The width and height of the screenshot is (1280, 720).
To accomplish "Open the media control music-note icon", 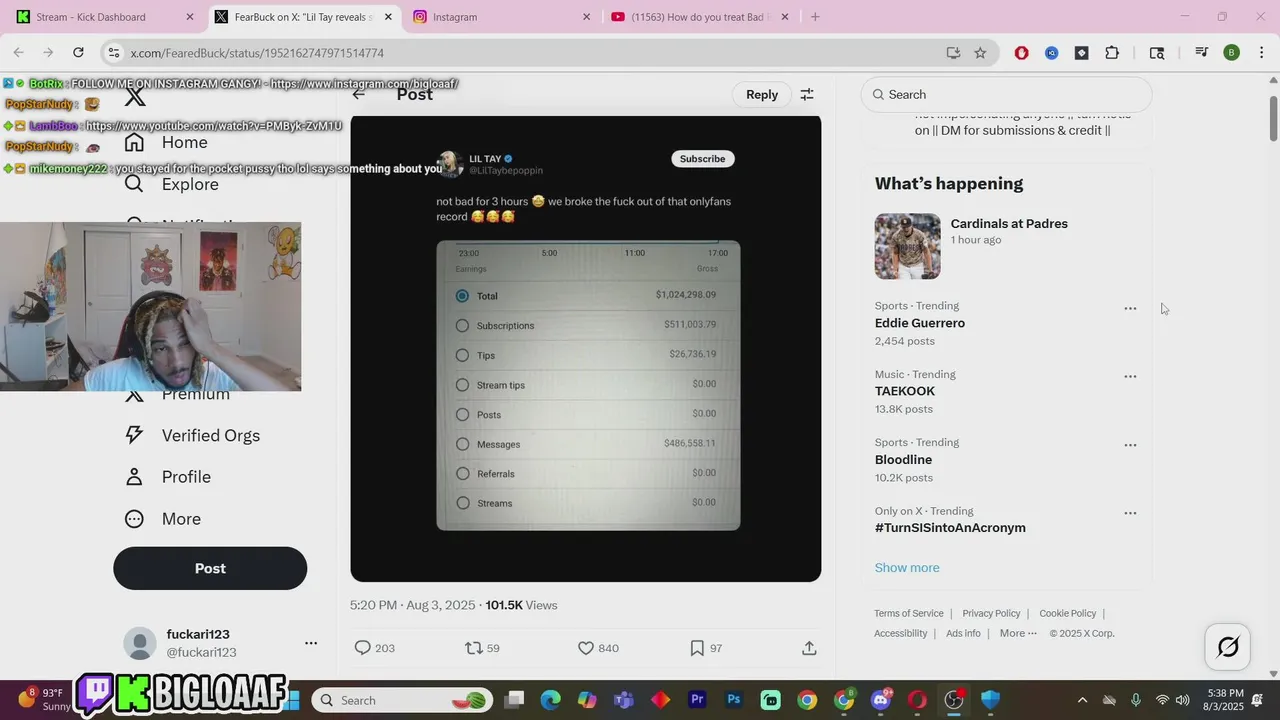I will tap(1201, 53).
